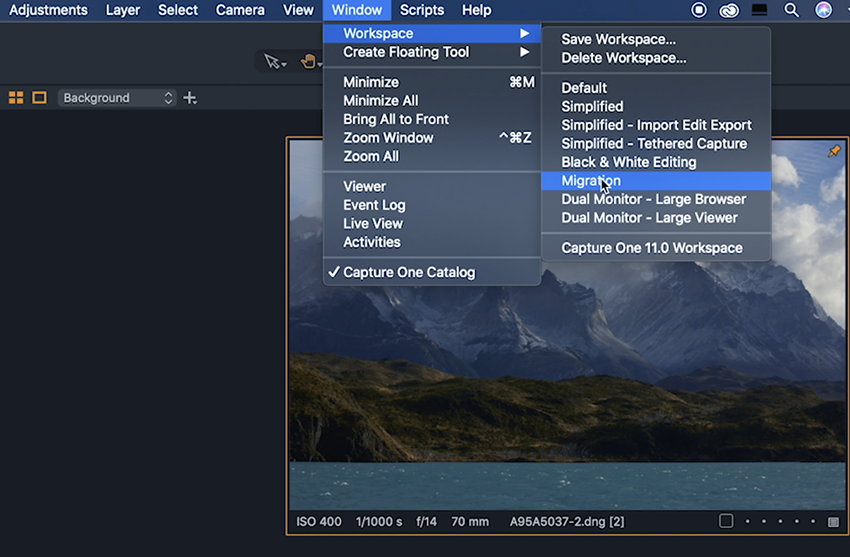
Task: Open the Workspace submenu
Action: 432,34
